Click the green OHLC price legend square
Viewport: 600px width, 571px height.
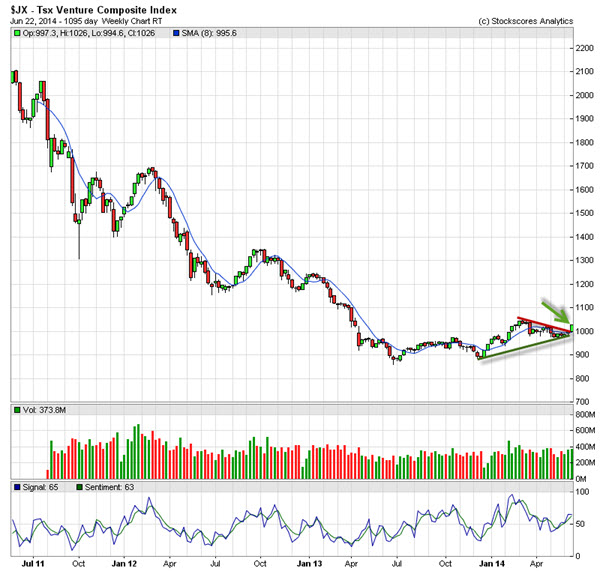pyautogui.click(x=16, y=34)
